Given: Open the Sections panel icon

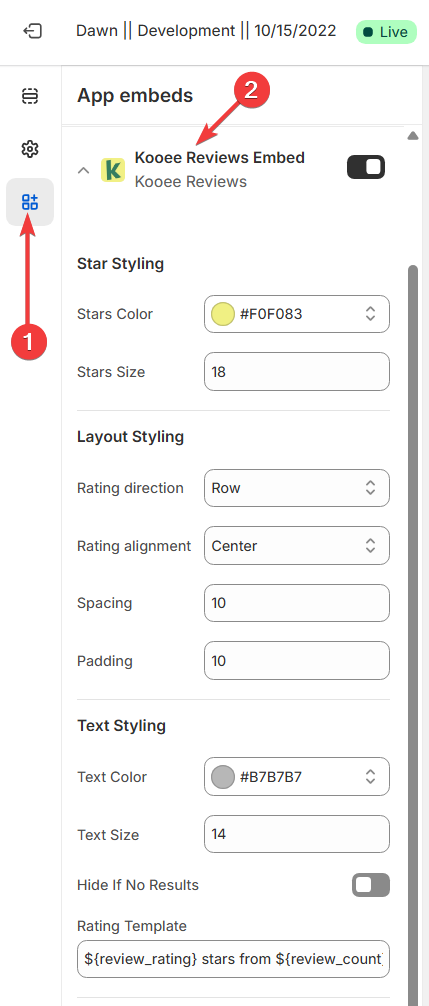Looking at the screenshot, I should pos(29,96).
